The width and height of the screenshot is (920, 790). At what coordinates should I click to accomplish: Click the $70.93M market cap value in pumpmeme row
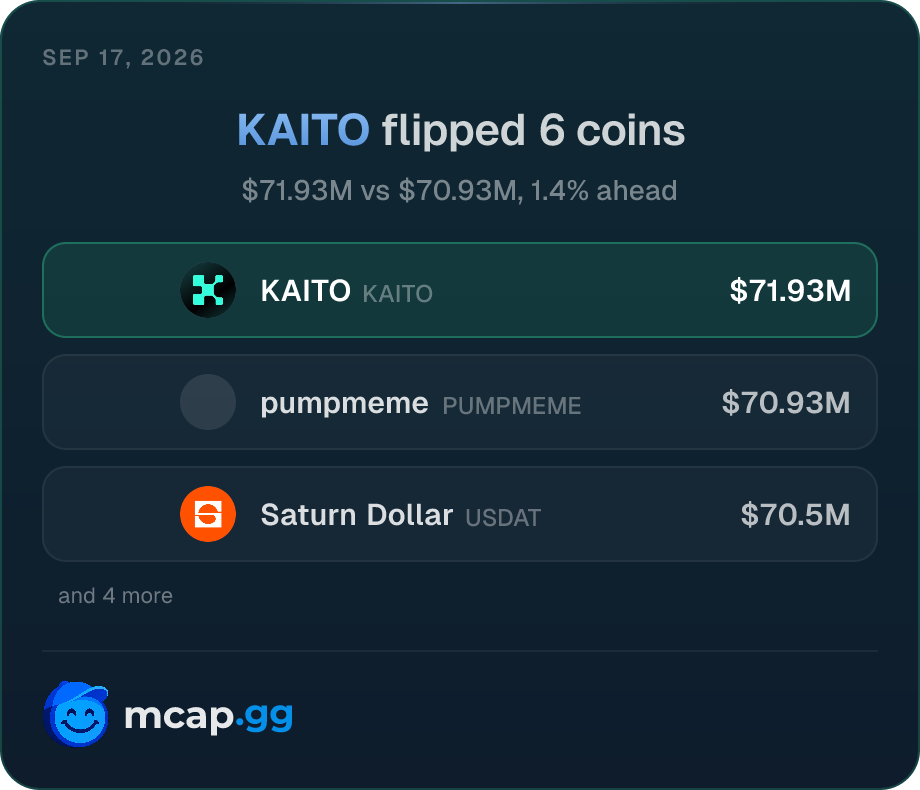click(786, 403)
